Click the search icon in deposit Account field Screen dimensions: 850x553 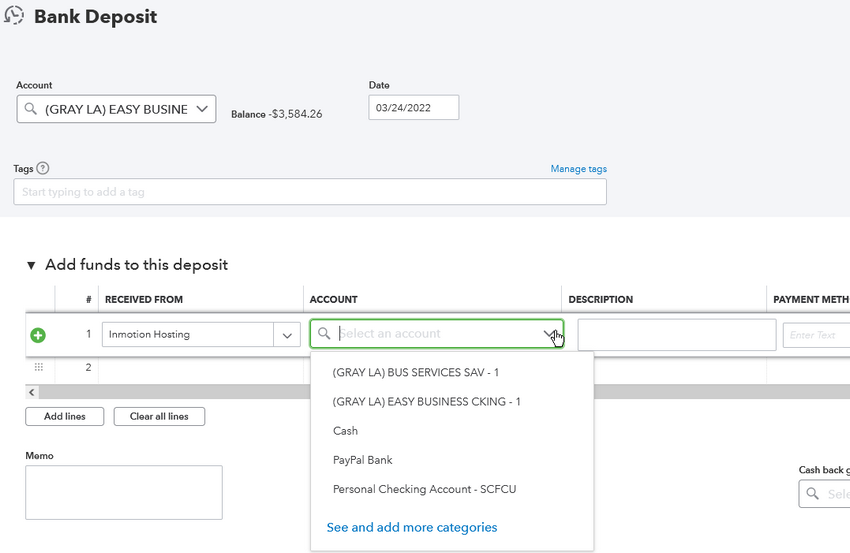[x=31, y=109]
